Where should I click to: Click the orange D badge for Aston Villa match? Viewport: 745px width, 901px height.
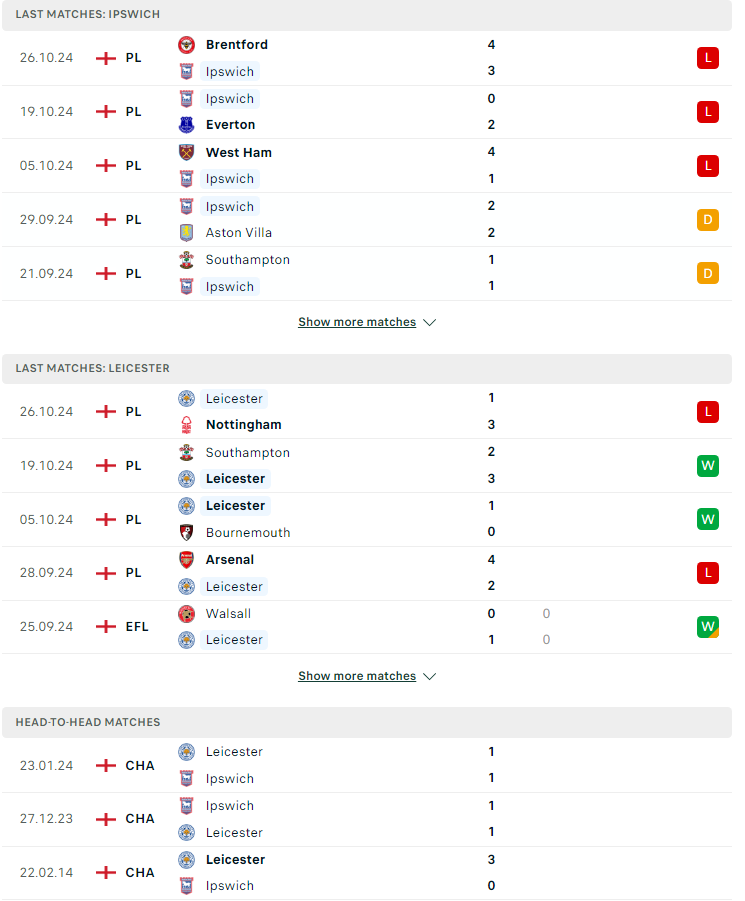[x=708, y=220]
